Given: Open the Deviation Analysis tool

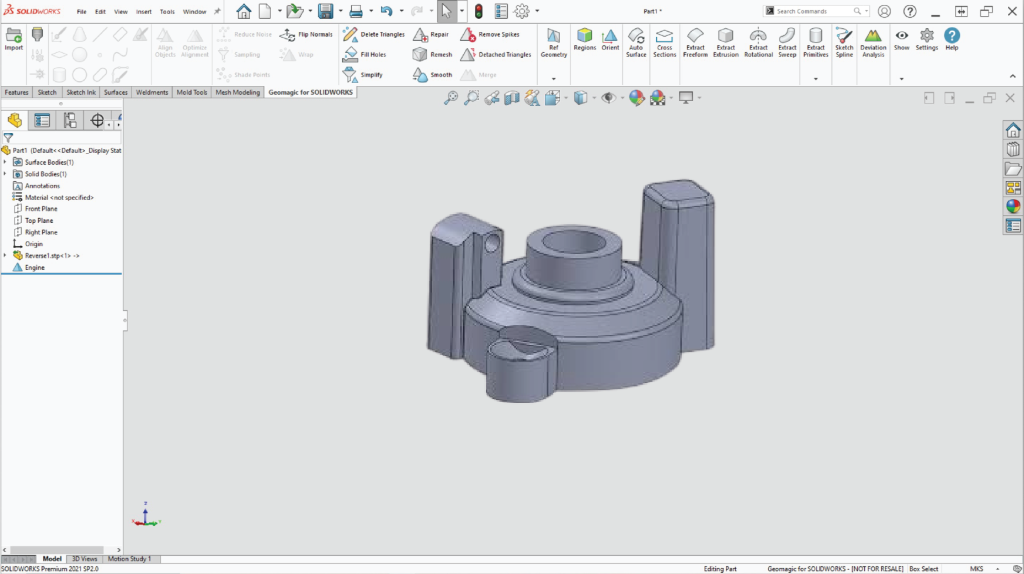Looking at the screenshot, I should pyautogui.click(x=873, y=40).
